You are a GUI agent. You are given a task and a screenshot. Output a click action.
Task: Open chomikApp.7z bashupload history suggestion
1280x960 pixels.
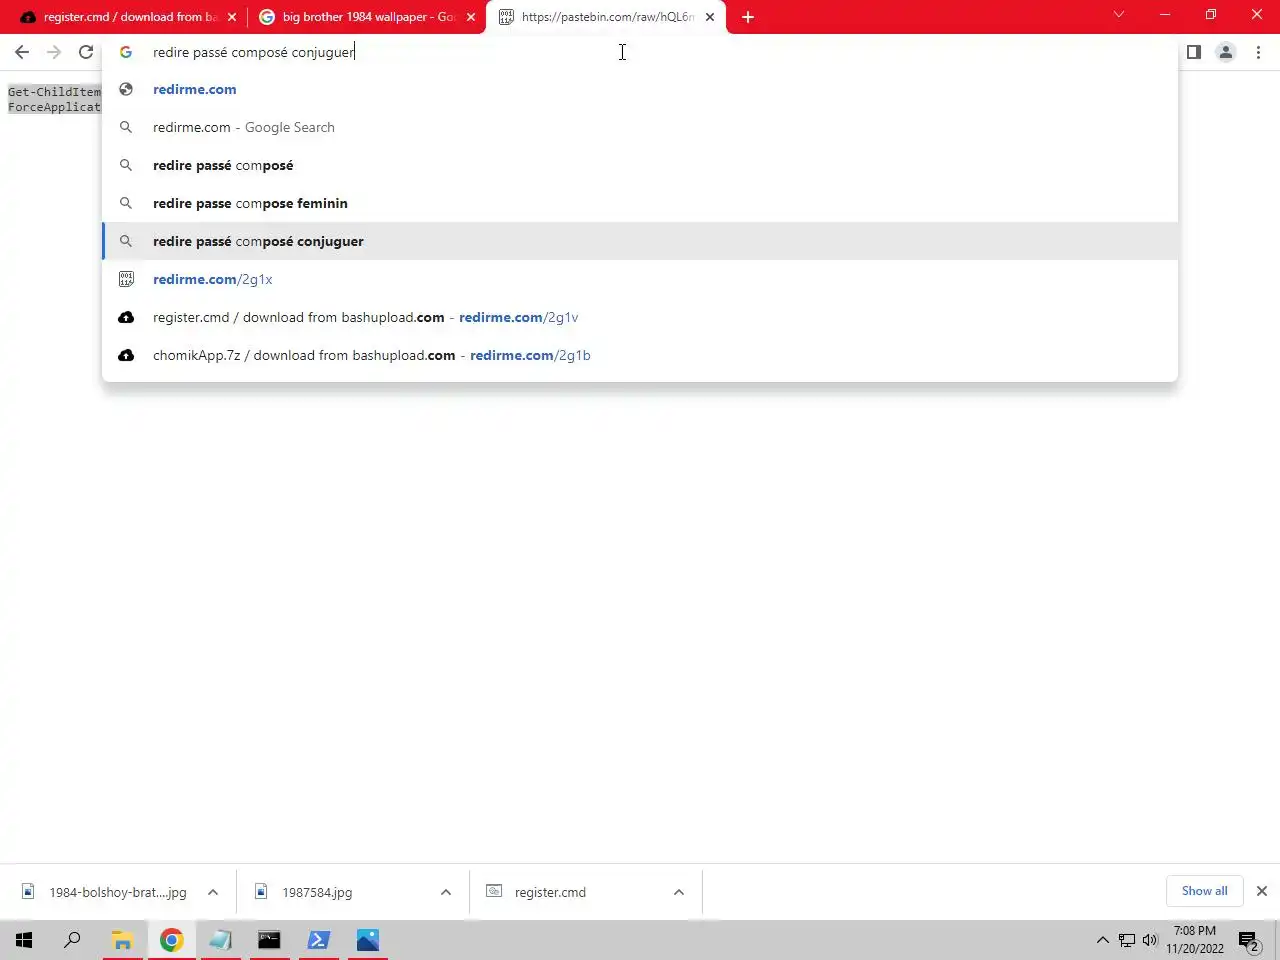pos(640,355)
